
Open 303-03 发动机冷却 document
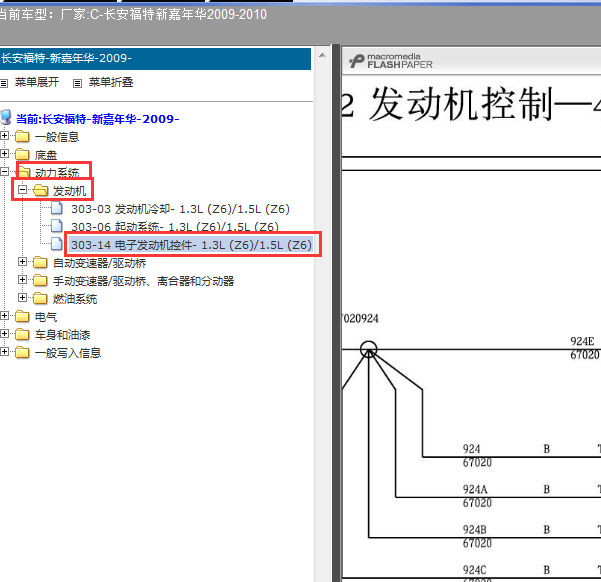click(x=180, y=209)
